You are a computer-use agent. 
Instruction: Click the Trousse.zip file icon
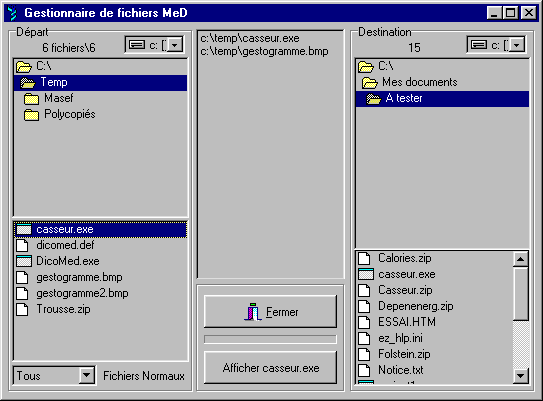[23, 309]
